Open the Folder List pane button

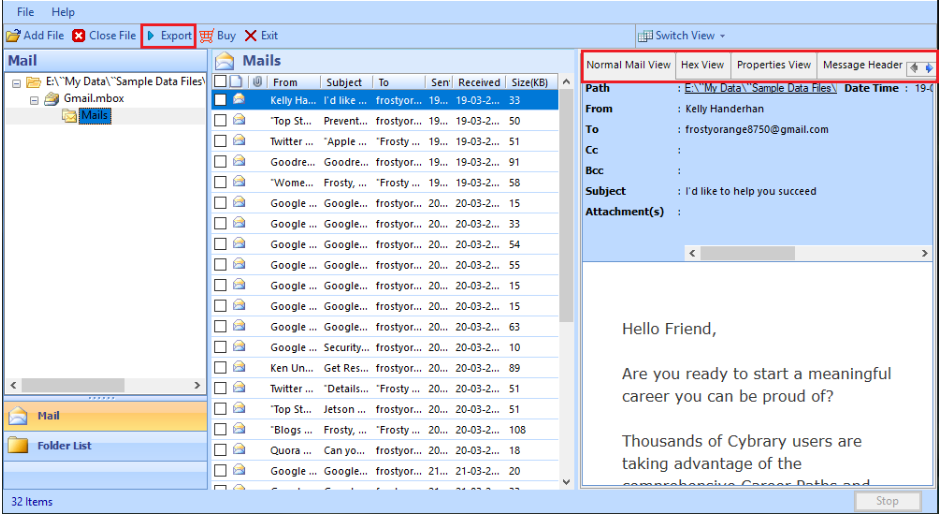(x=106, y=446)
